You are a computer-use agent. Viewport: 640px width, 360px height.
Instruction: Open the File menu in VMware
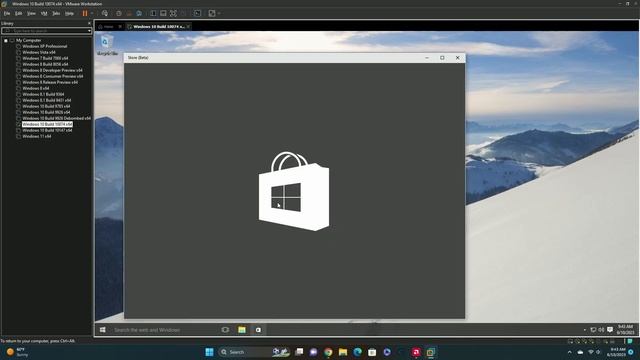tap(7, 13)
